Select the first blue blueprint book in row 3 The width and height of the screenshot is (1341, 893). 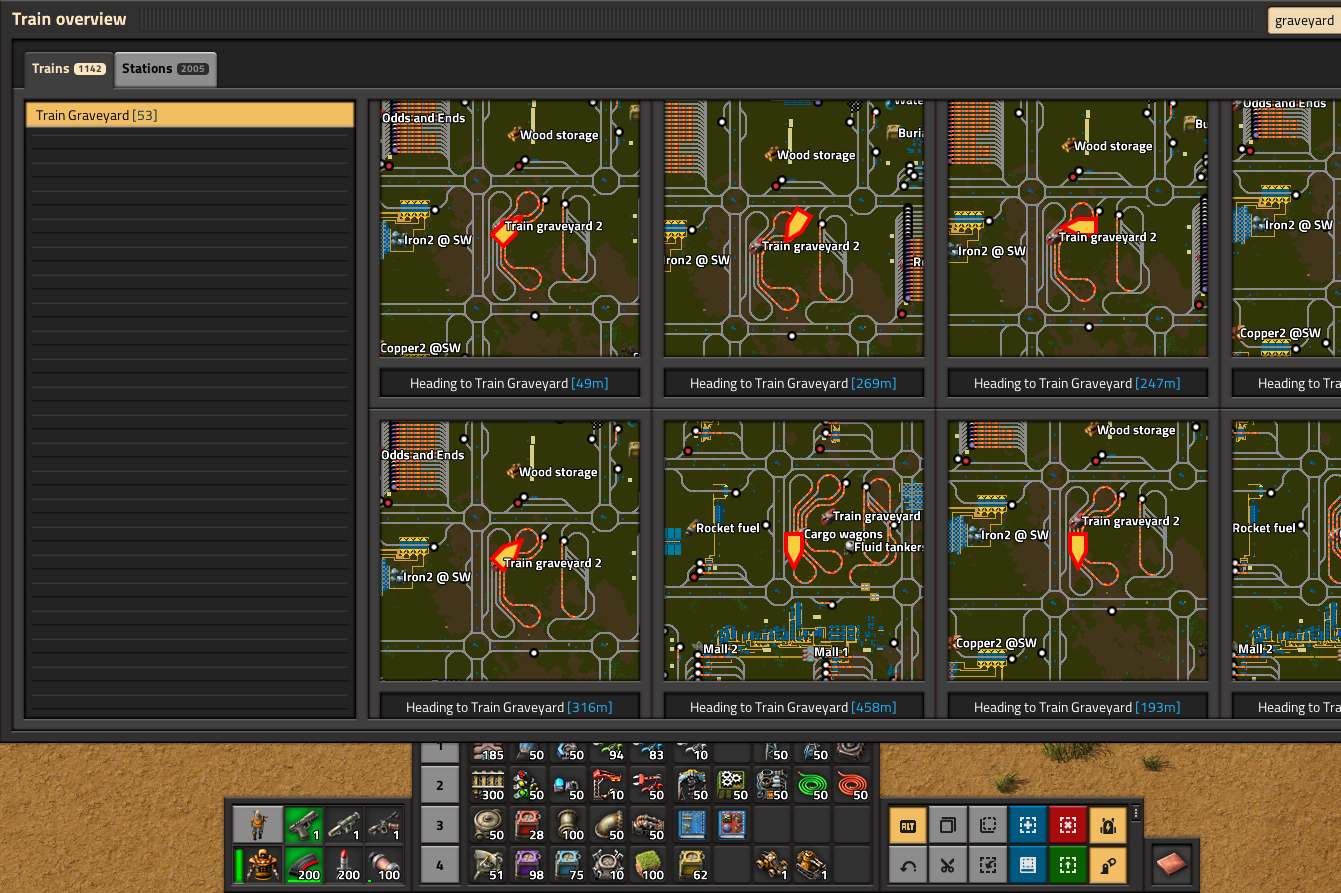(x=691, y=825)
